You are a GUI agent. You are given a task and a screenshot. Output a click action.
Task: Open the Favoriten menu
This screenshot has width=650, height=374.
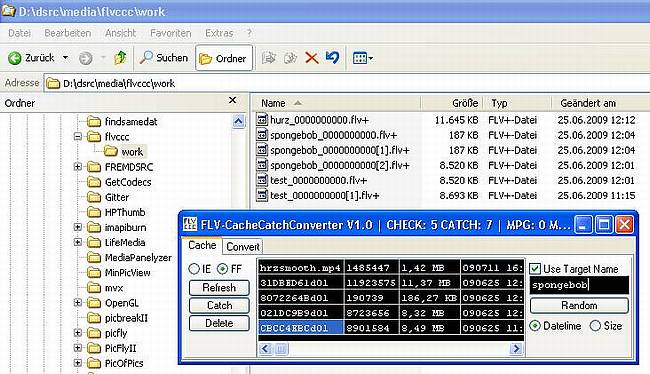[x=171, y=33]
